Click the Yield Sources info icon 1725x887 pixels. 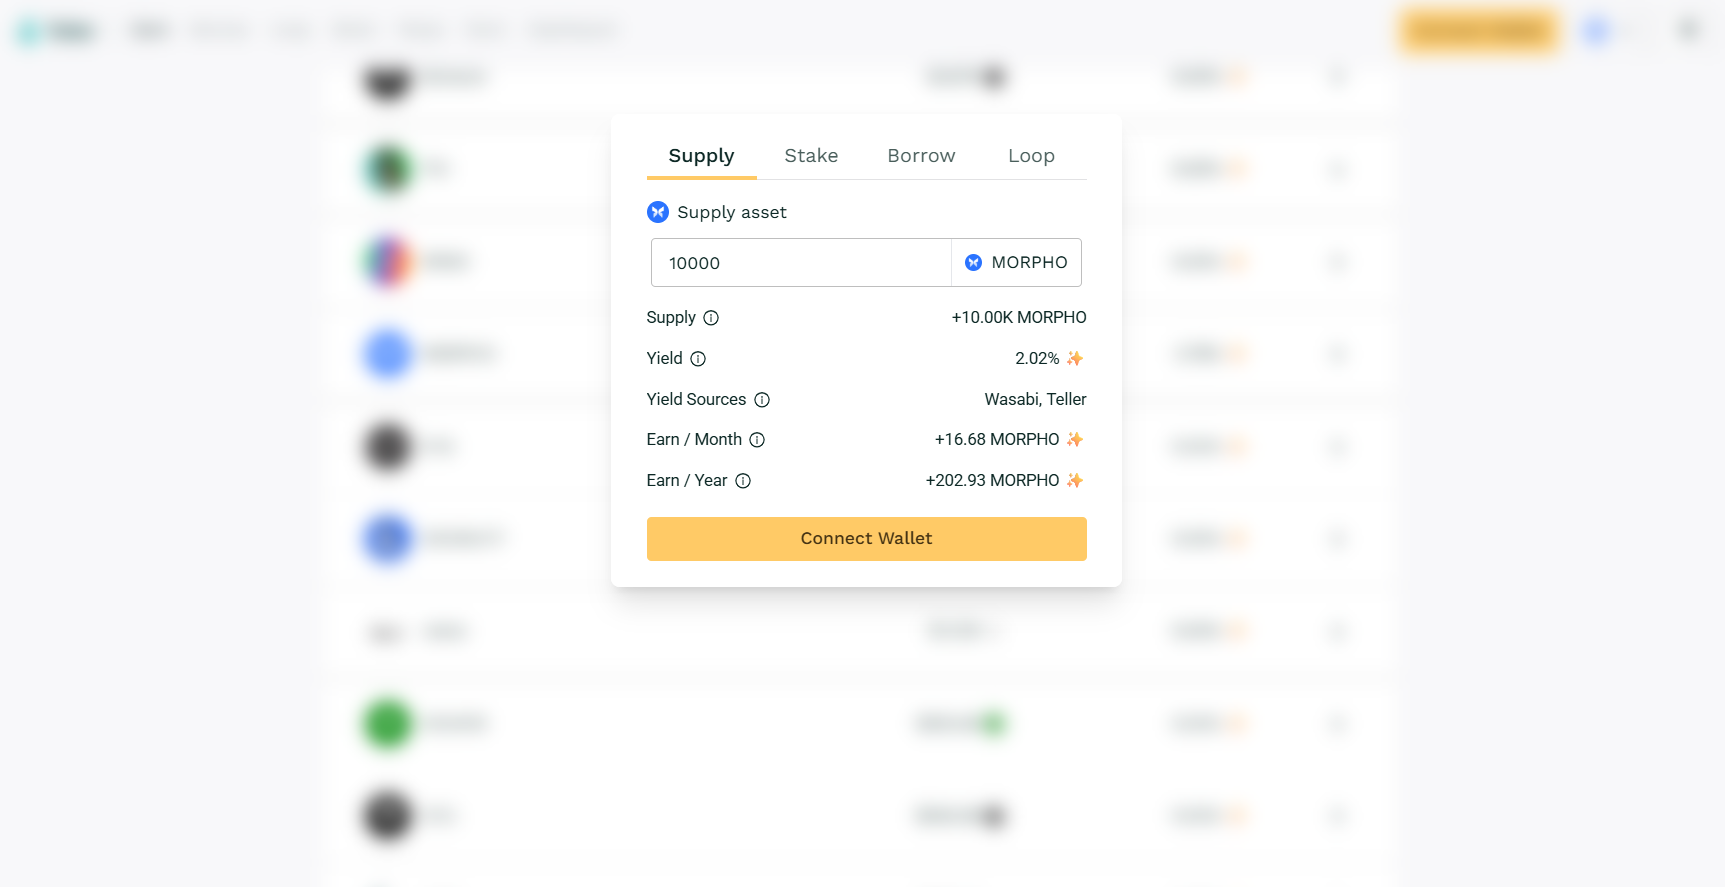[x=762, y=400]
